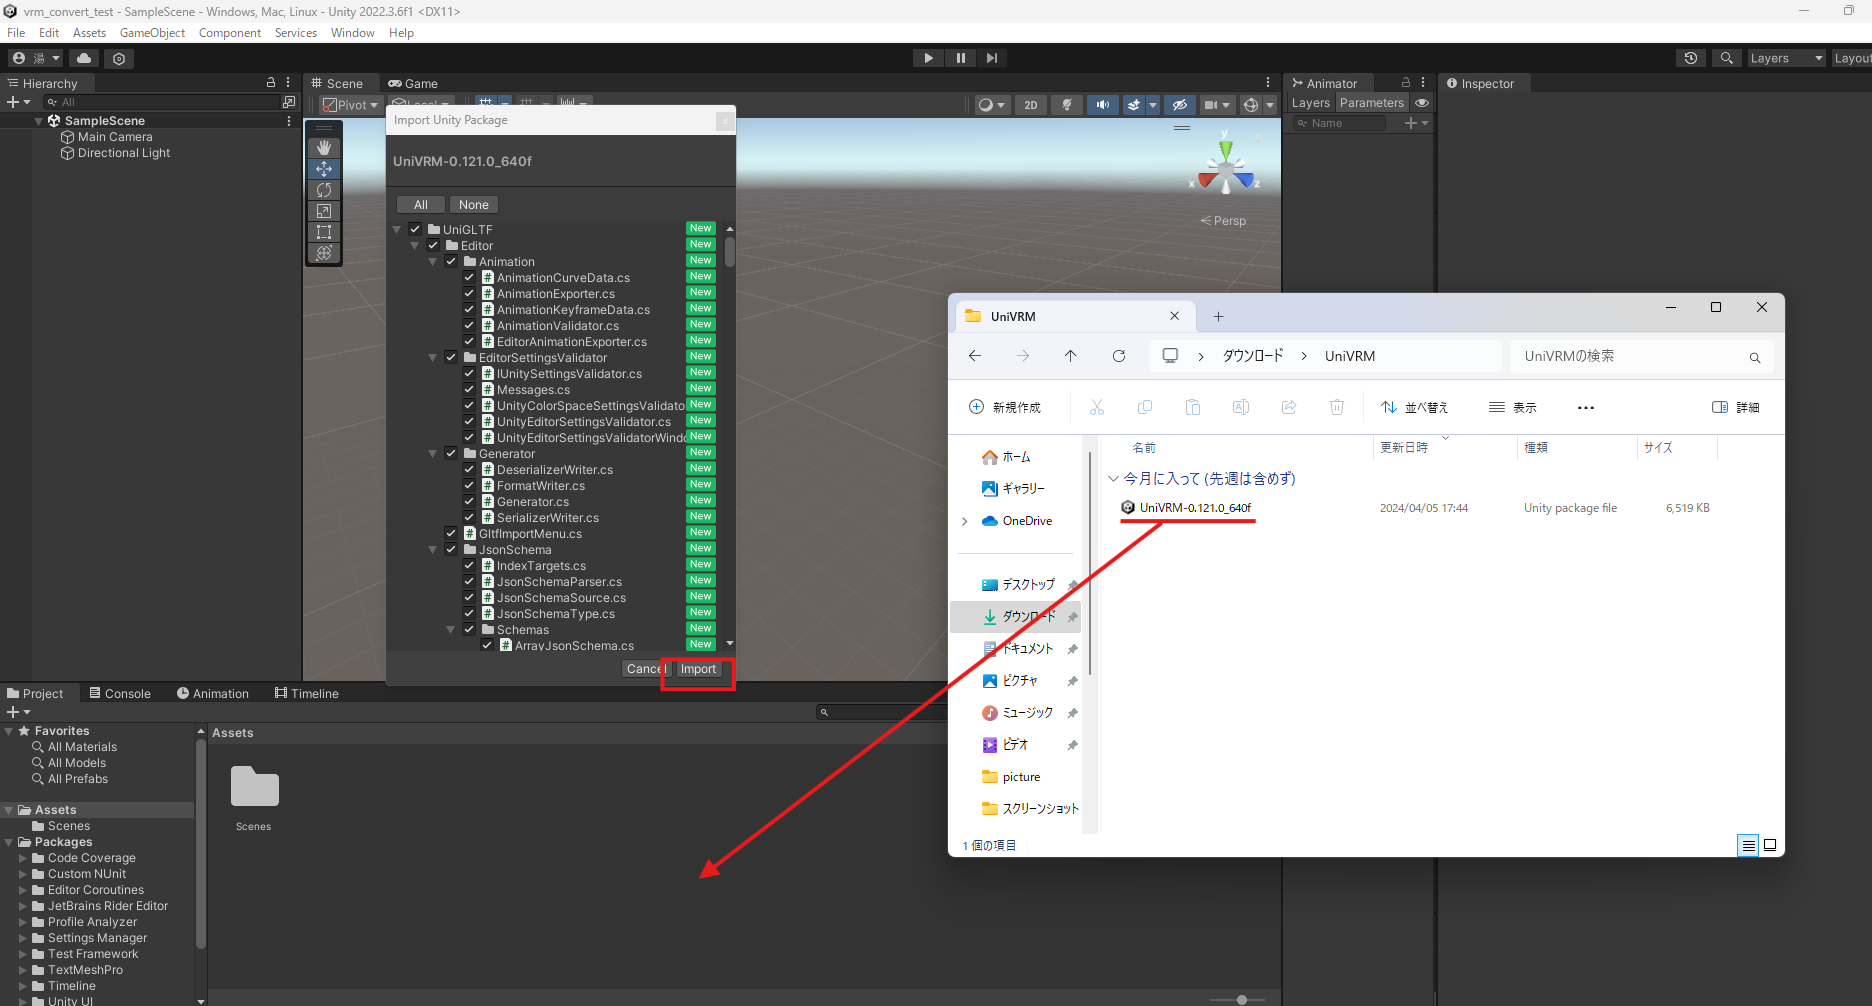The height and width of the screenshot is (1006, 1872).
Task: Select the Rotate tool in Scene toolbar
Action: point(324,190)
